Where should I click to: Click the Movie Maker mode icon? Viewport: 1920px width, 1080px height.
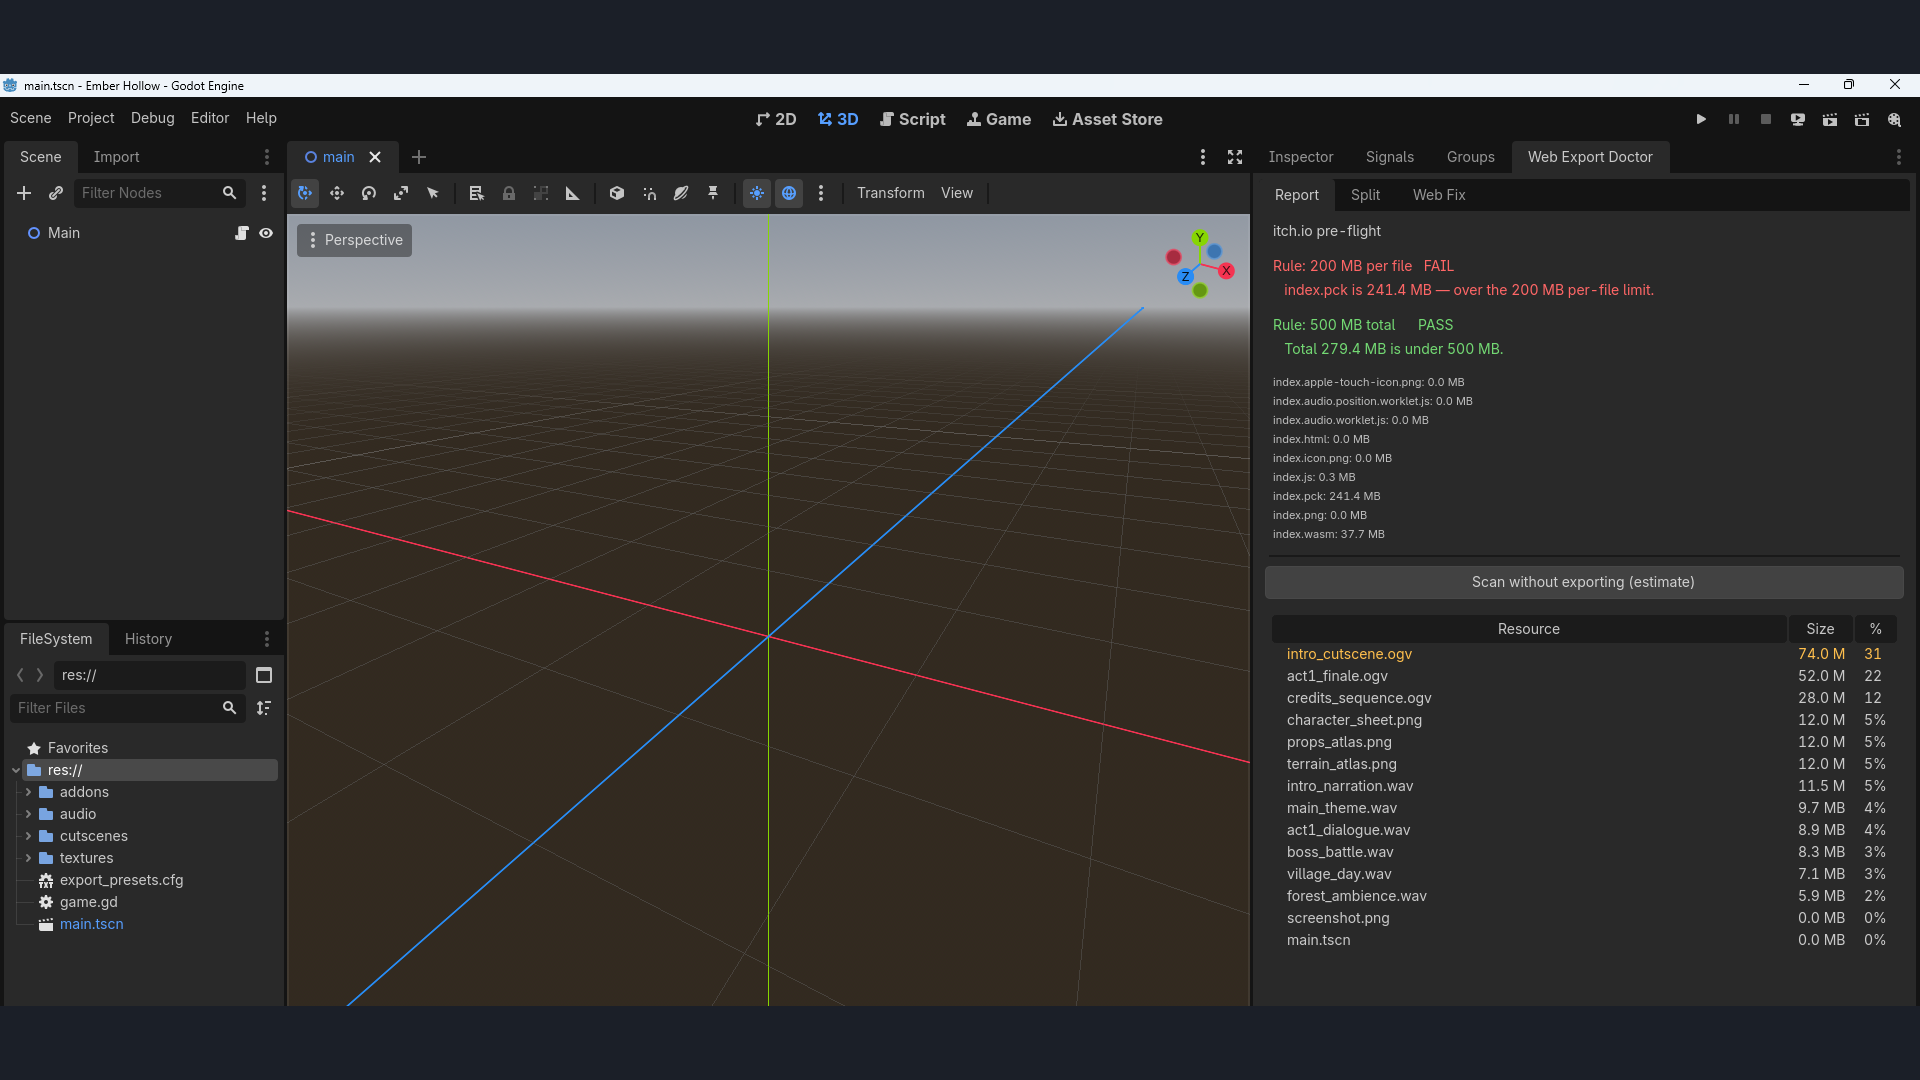1894,119
